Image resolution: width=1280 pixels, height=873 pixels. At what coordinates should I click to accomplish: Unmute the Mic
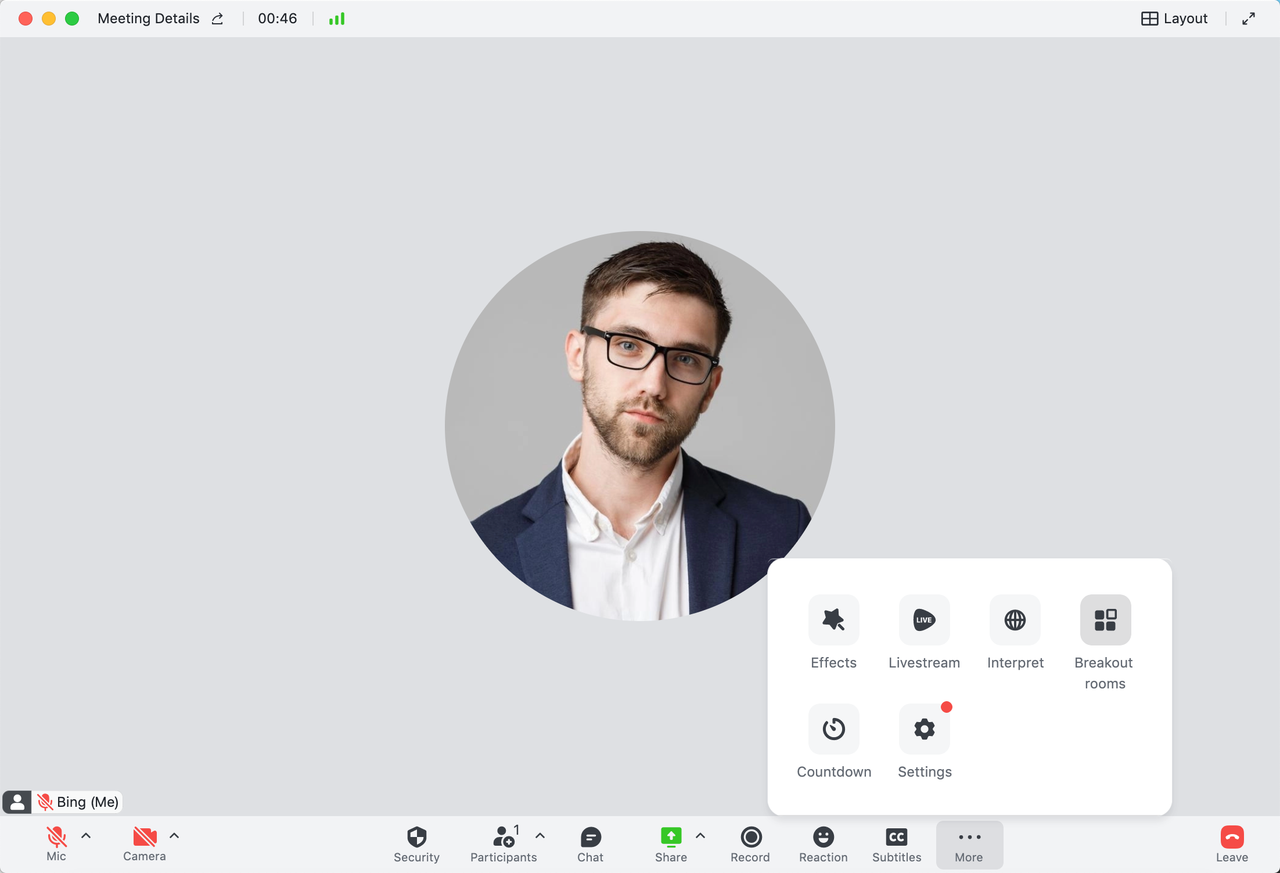56,844
